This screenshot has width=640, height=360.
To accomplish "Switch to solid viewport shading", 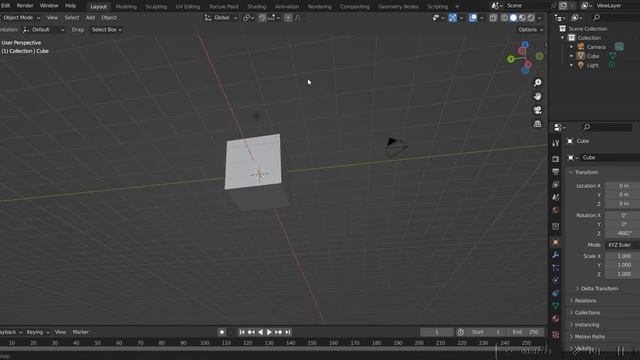I will click(x=513, y=18).
